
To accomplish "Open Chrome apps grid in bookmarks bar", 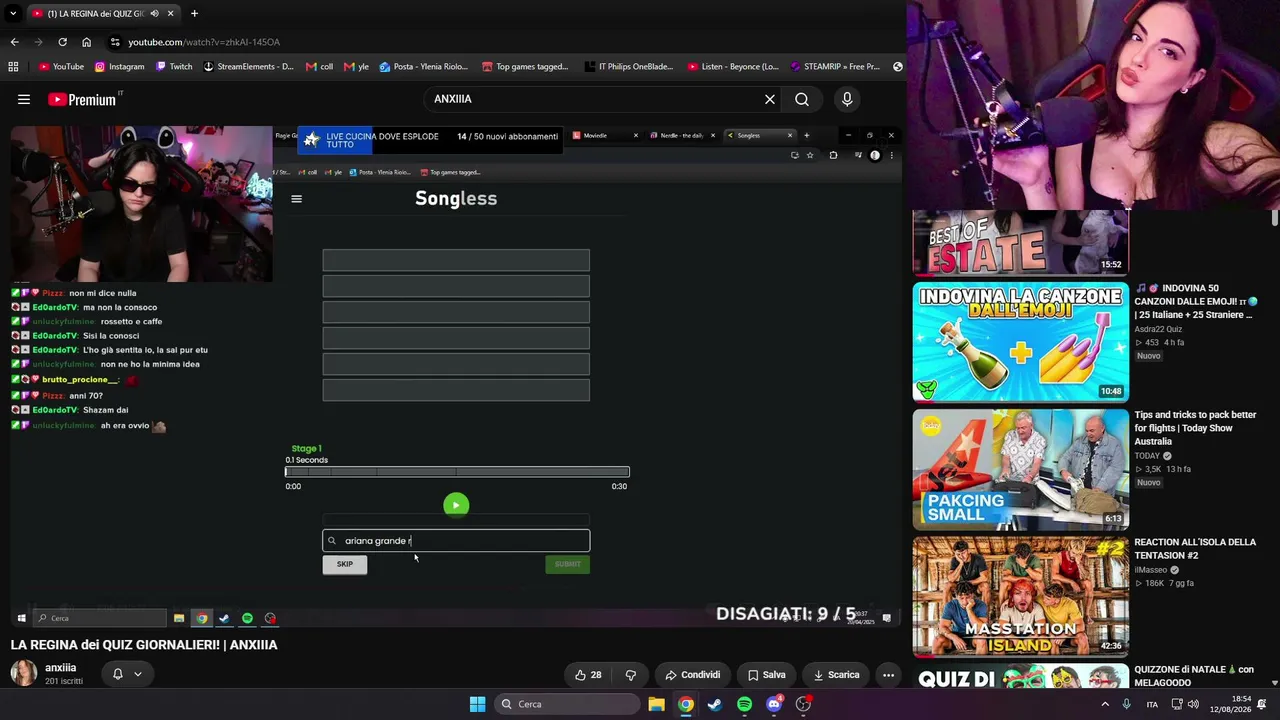I will click(13, 67).
